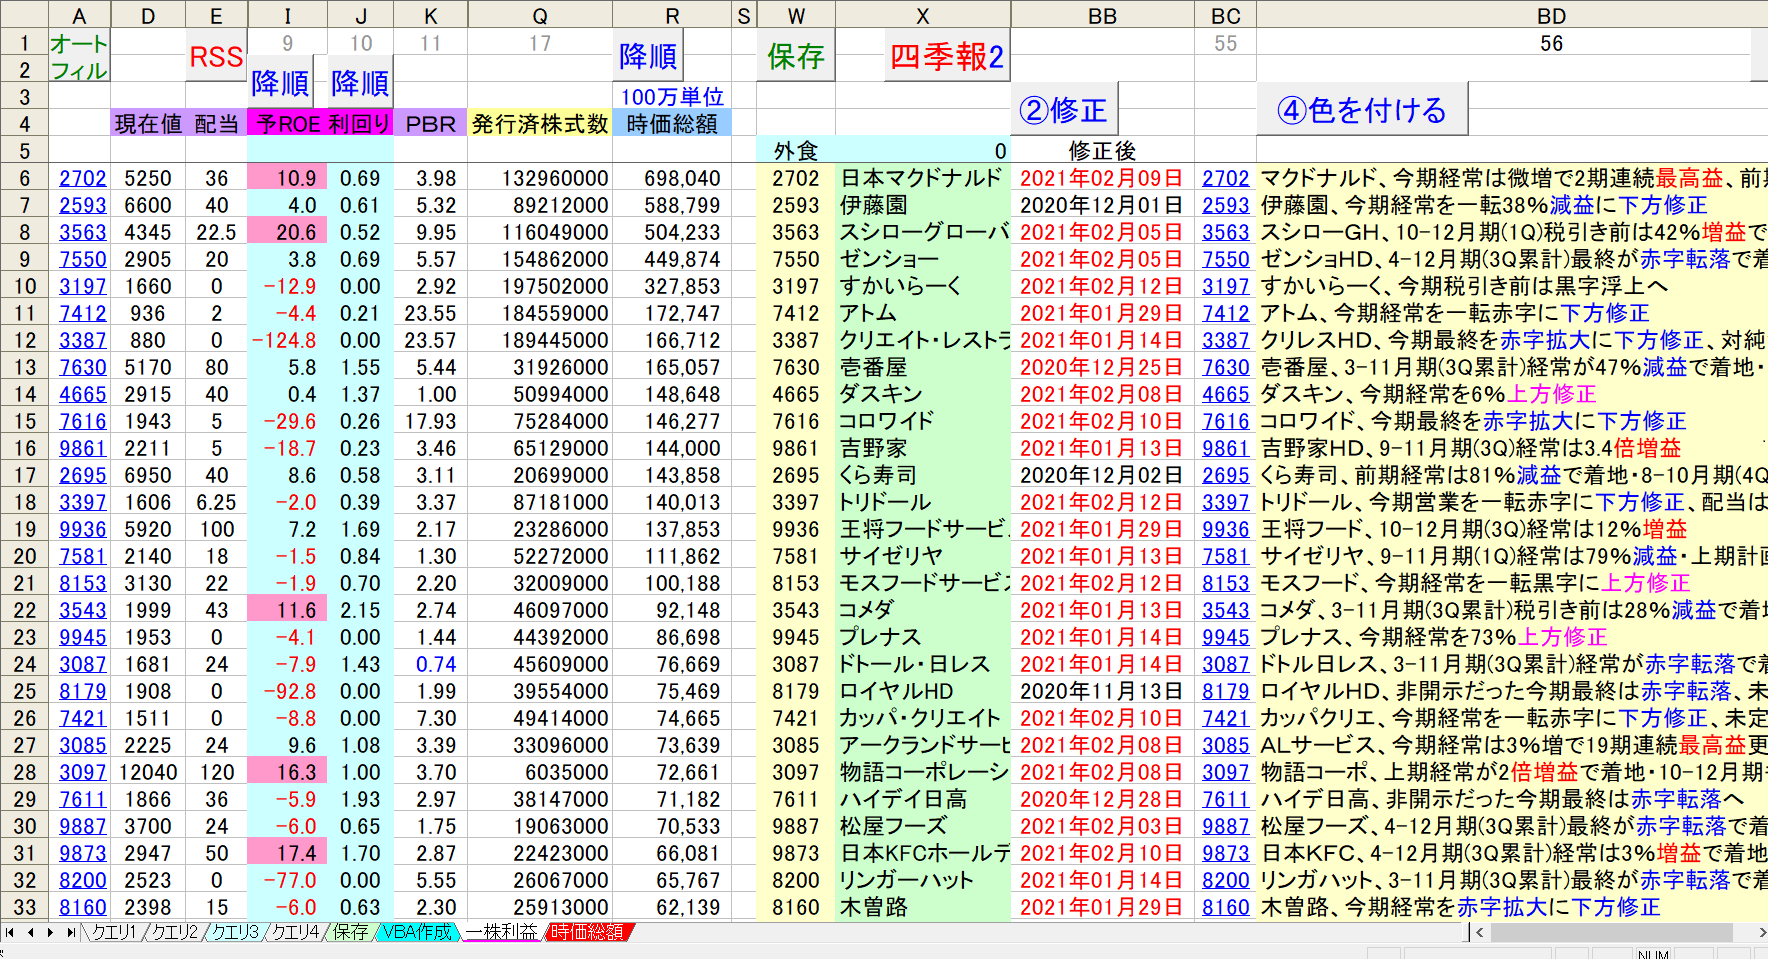Select blue PBR value 0.74
Image resolution: width=1768 pixels, height=959 pixels.
pyautogui.click(x=430, y=664)
